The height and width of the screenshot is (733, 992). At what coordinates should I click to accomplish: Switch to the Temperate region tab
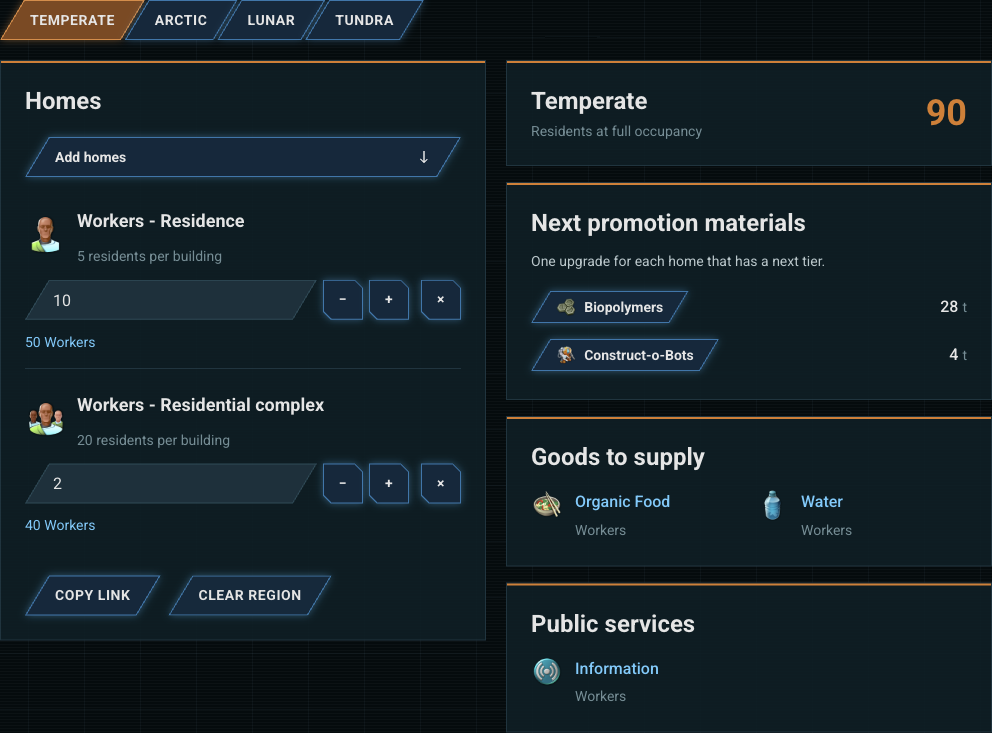pos(72,20)
